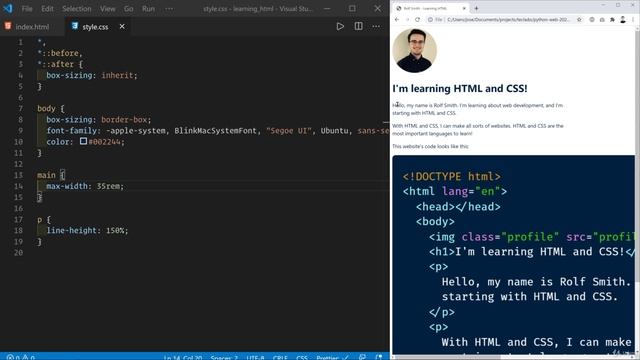Click the '<html lang="en">' line in code block
Screen dimensions: 640x360
(x=455, y=191)
